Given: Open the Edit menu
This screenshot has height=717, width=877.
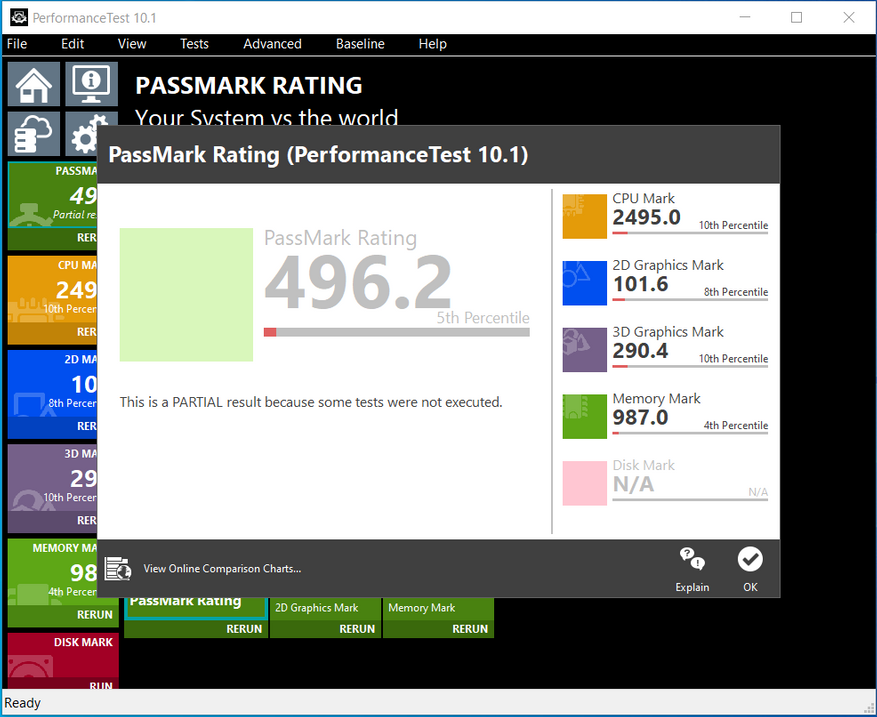Looking at the screenshot, I should coord(73,44).
